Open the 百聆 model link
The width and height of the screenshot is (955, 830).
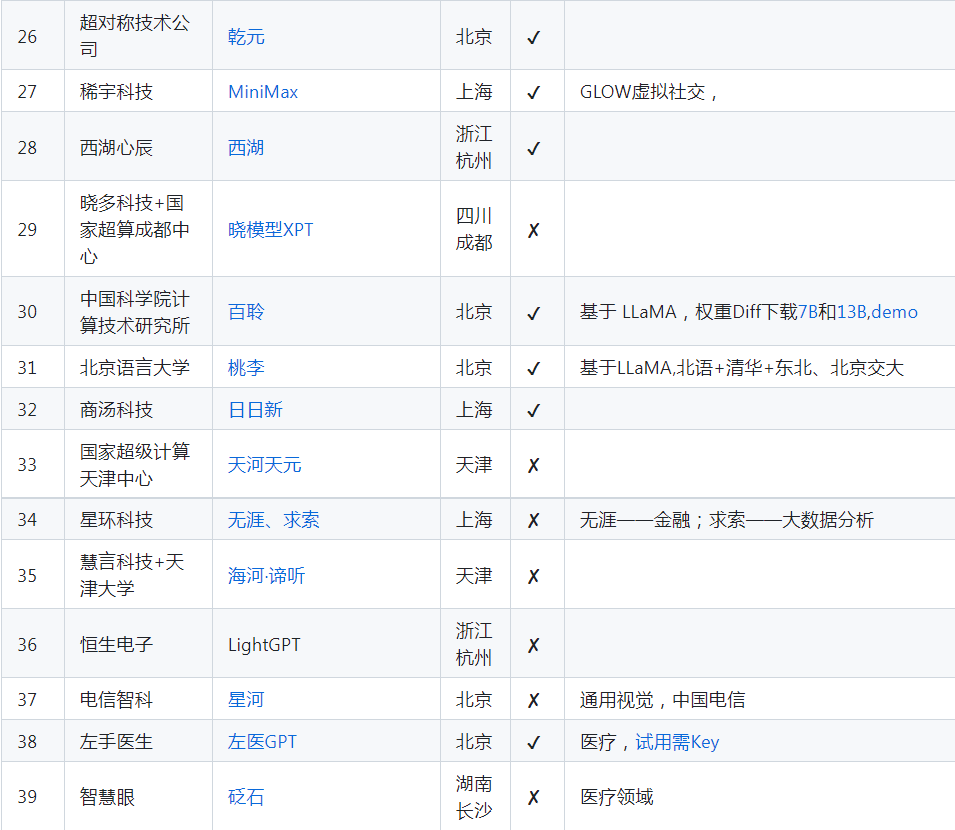(246, 312)
